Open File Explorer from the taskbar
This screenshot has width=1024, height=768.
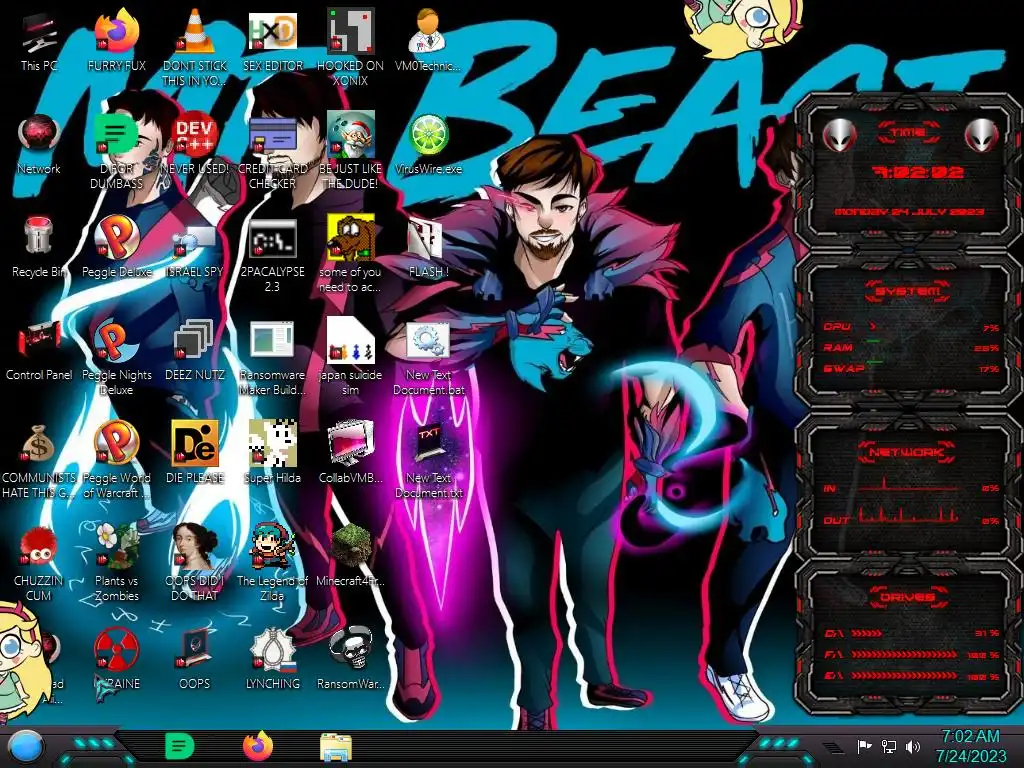[x=336, y=747]
